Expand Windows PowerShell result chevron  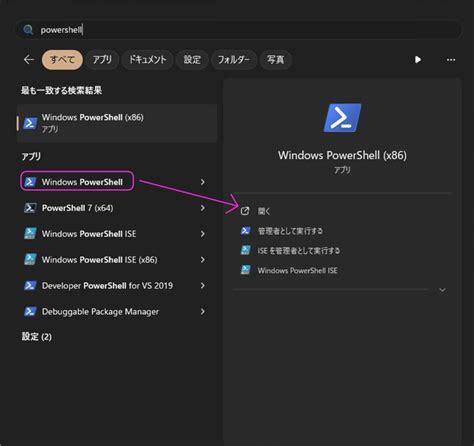tap(202, 182)
